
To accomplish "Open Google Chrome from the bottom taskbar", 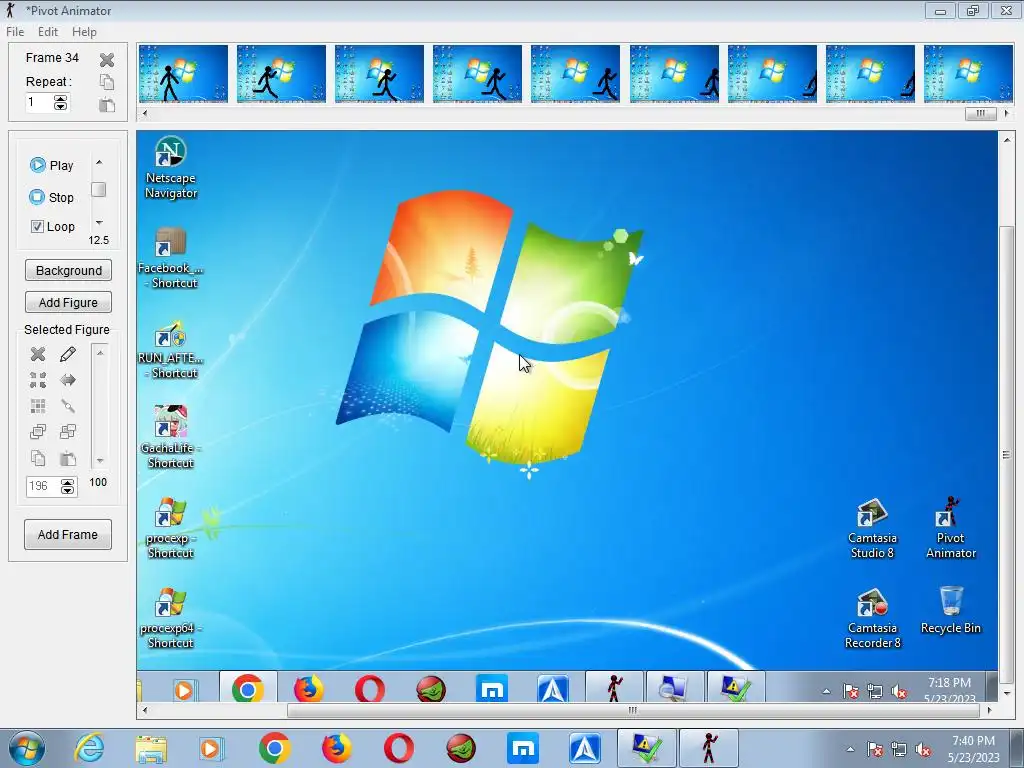I will (x=274, y=748).
